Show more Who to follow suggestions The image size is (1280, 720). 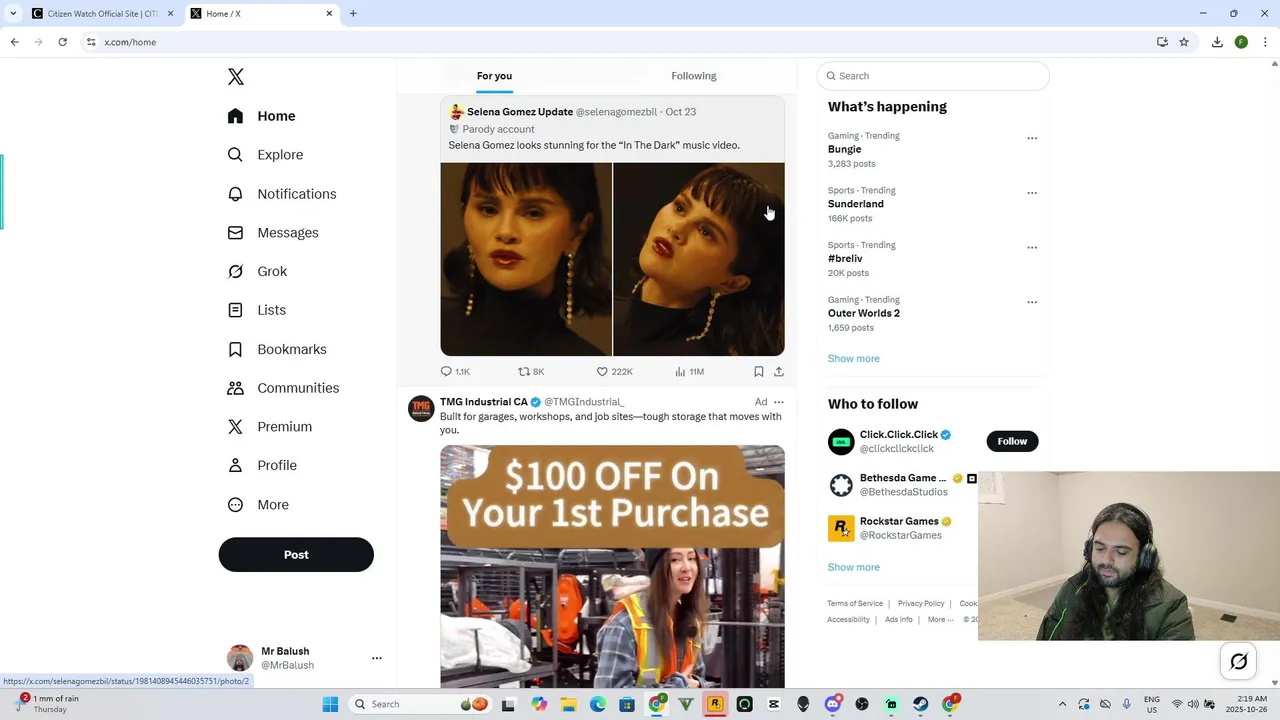point(854,567)
